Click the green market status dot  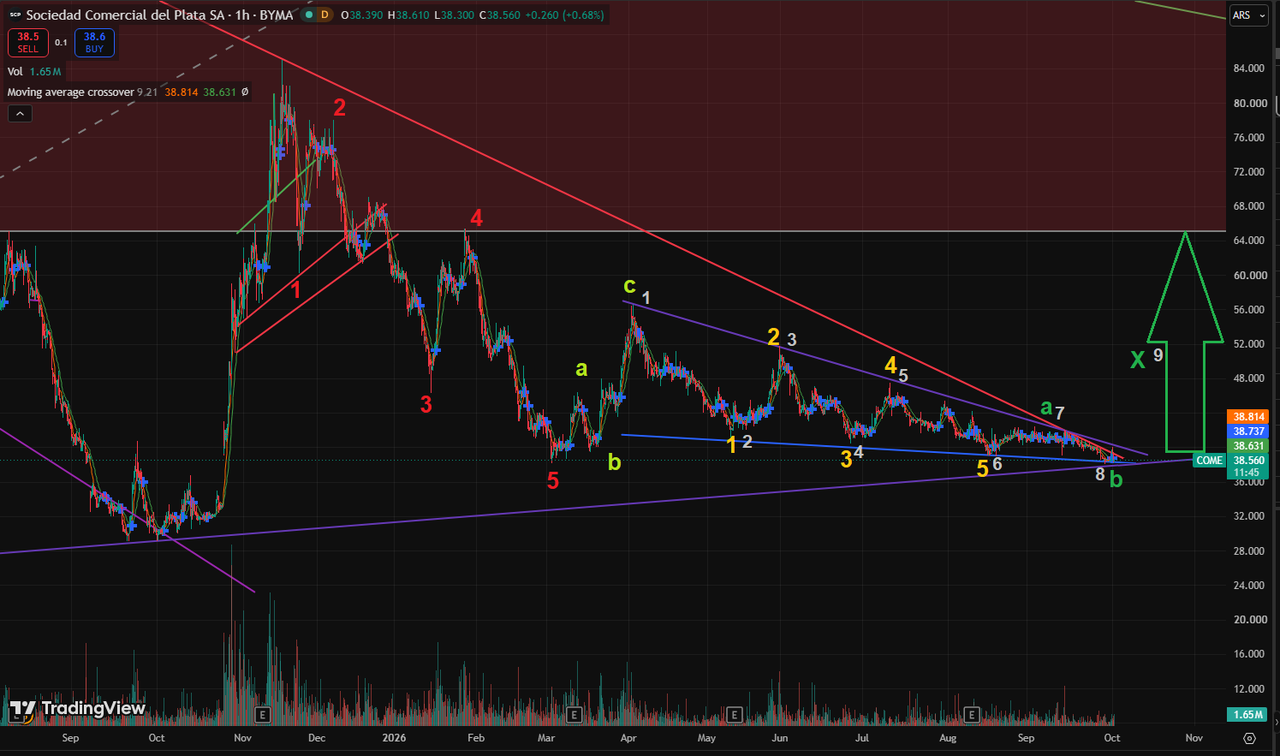[x=310, y=15]
